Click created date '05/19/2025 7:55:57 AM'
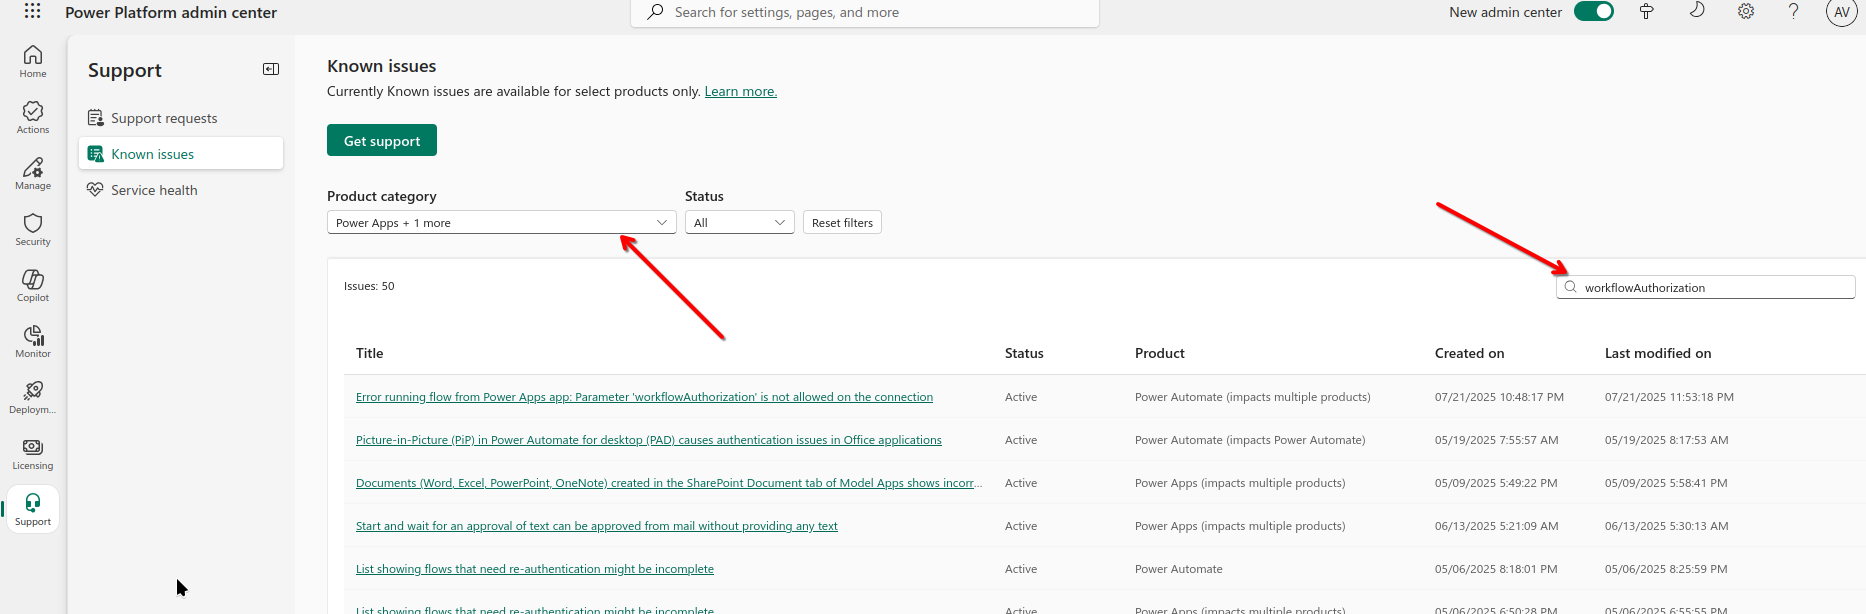This screenshot has height=614, width=1866. [1497, 440]
